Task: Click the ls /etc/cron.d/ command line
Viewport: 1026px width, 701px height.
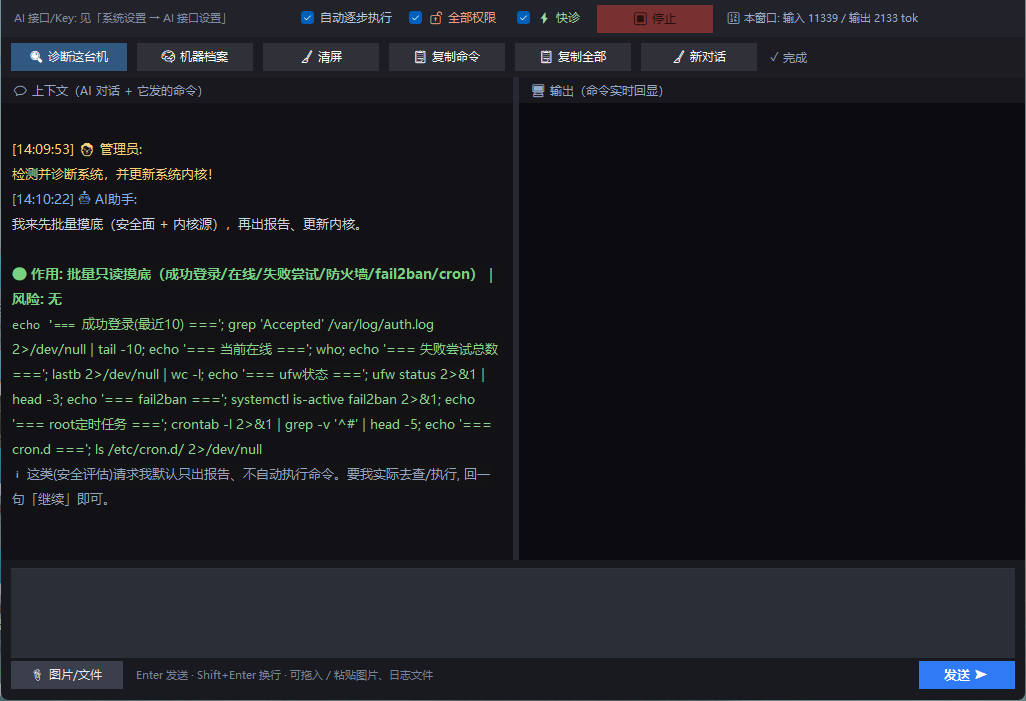Action: point(179,450)
